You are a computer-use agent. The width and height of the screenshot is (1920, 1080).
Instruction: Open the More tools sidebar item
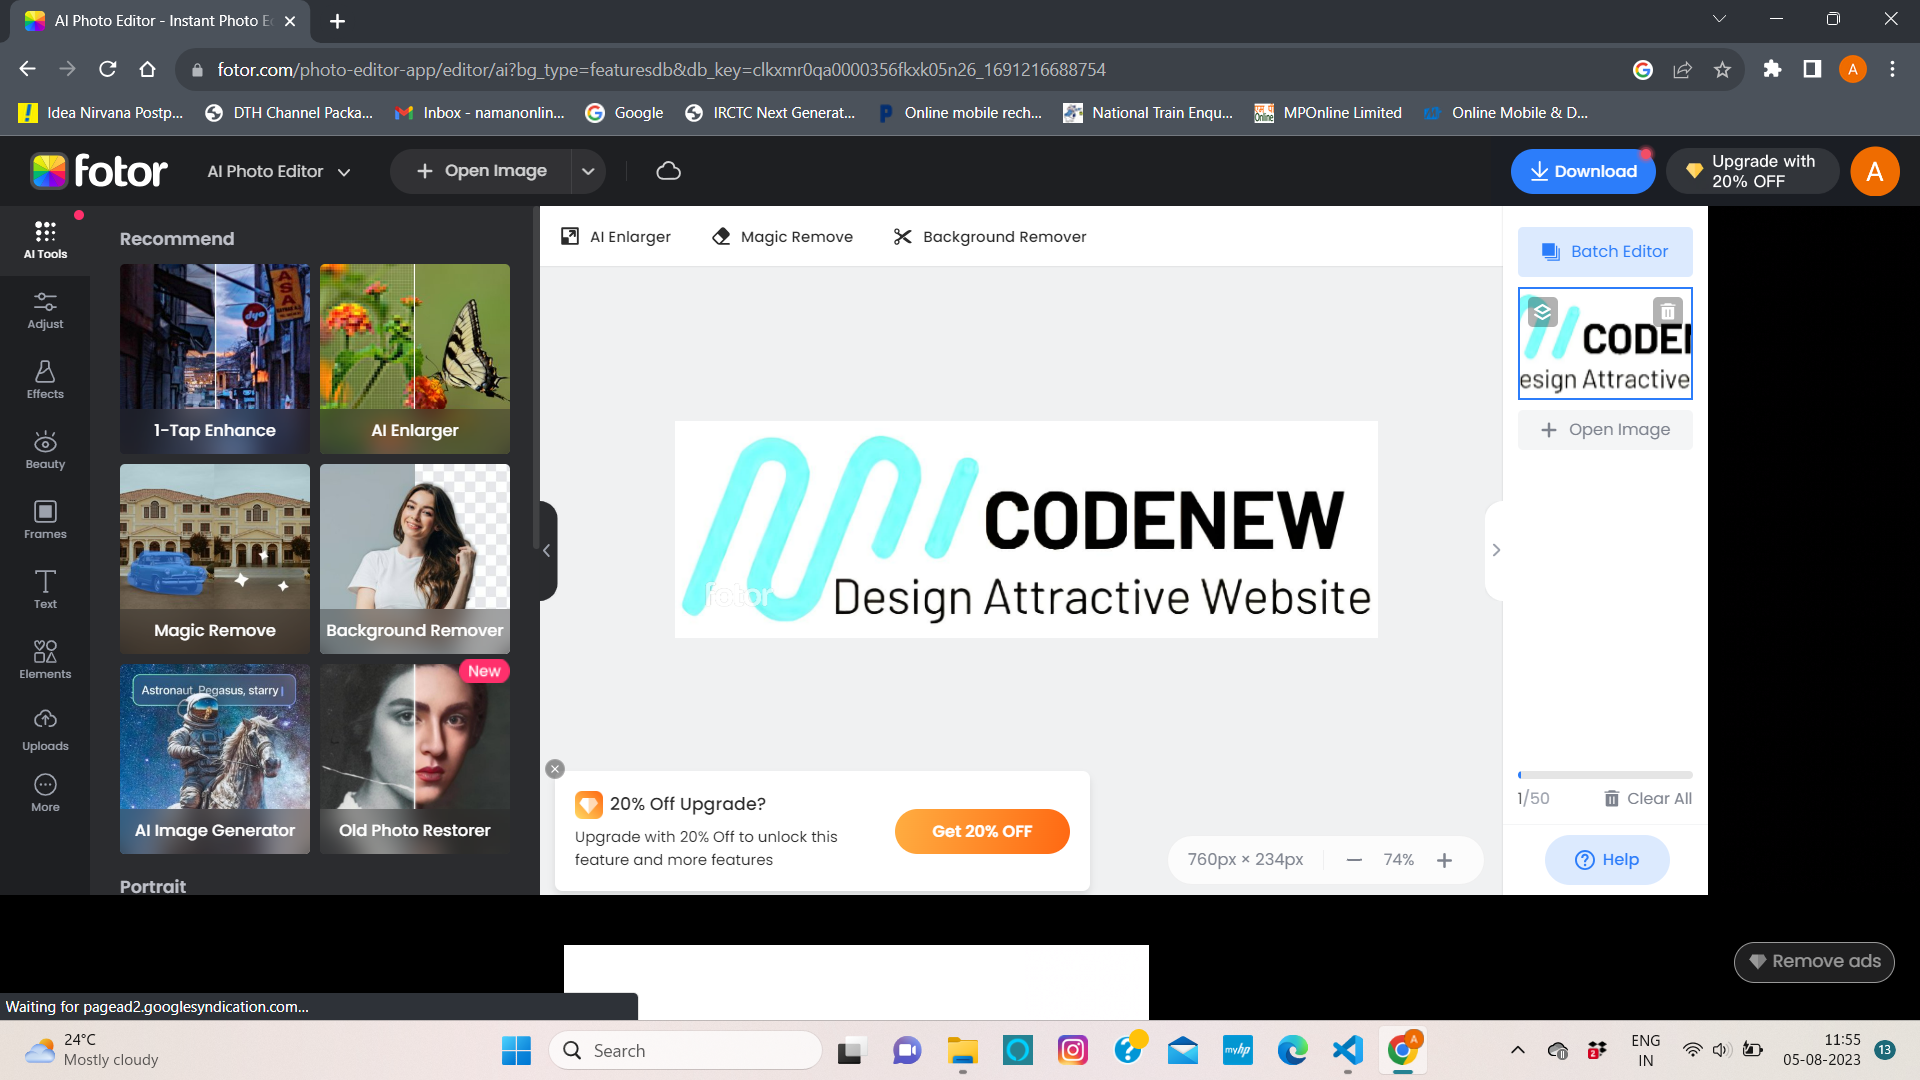click(45, 792)
